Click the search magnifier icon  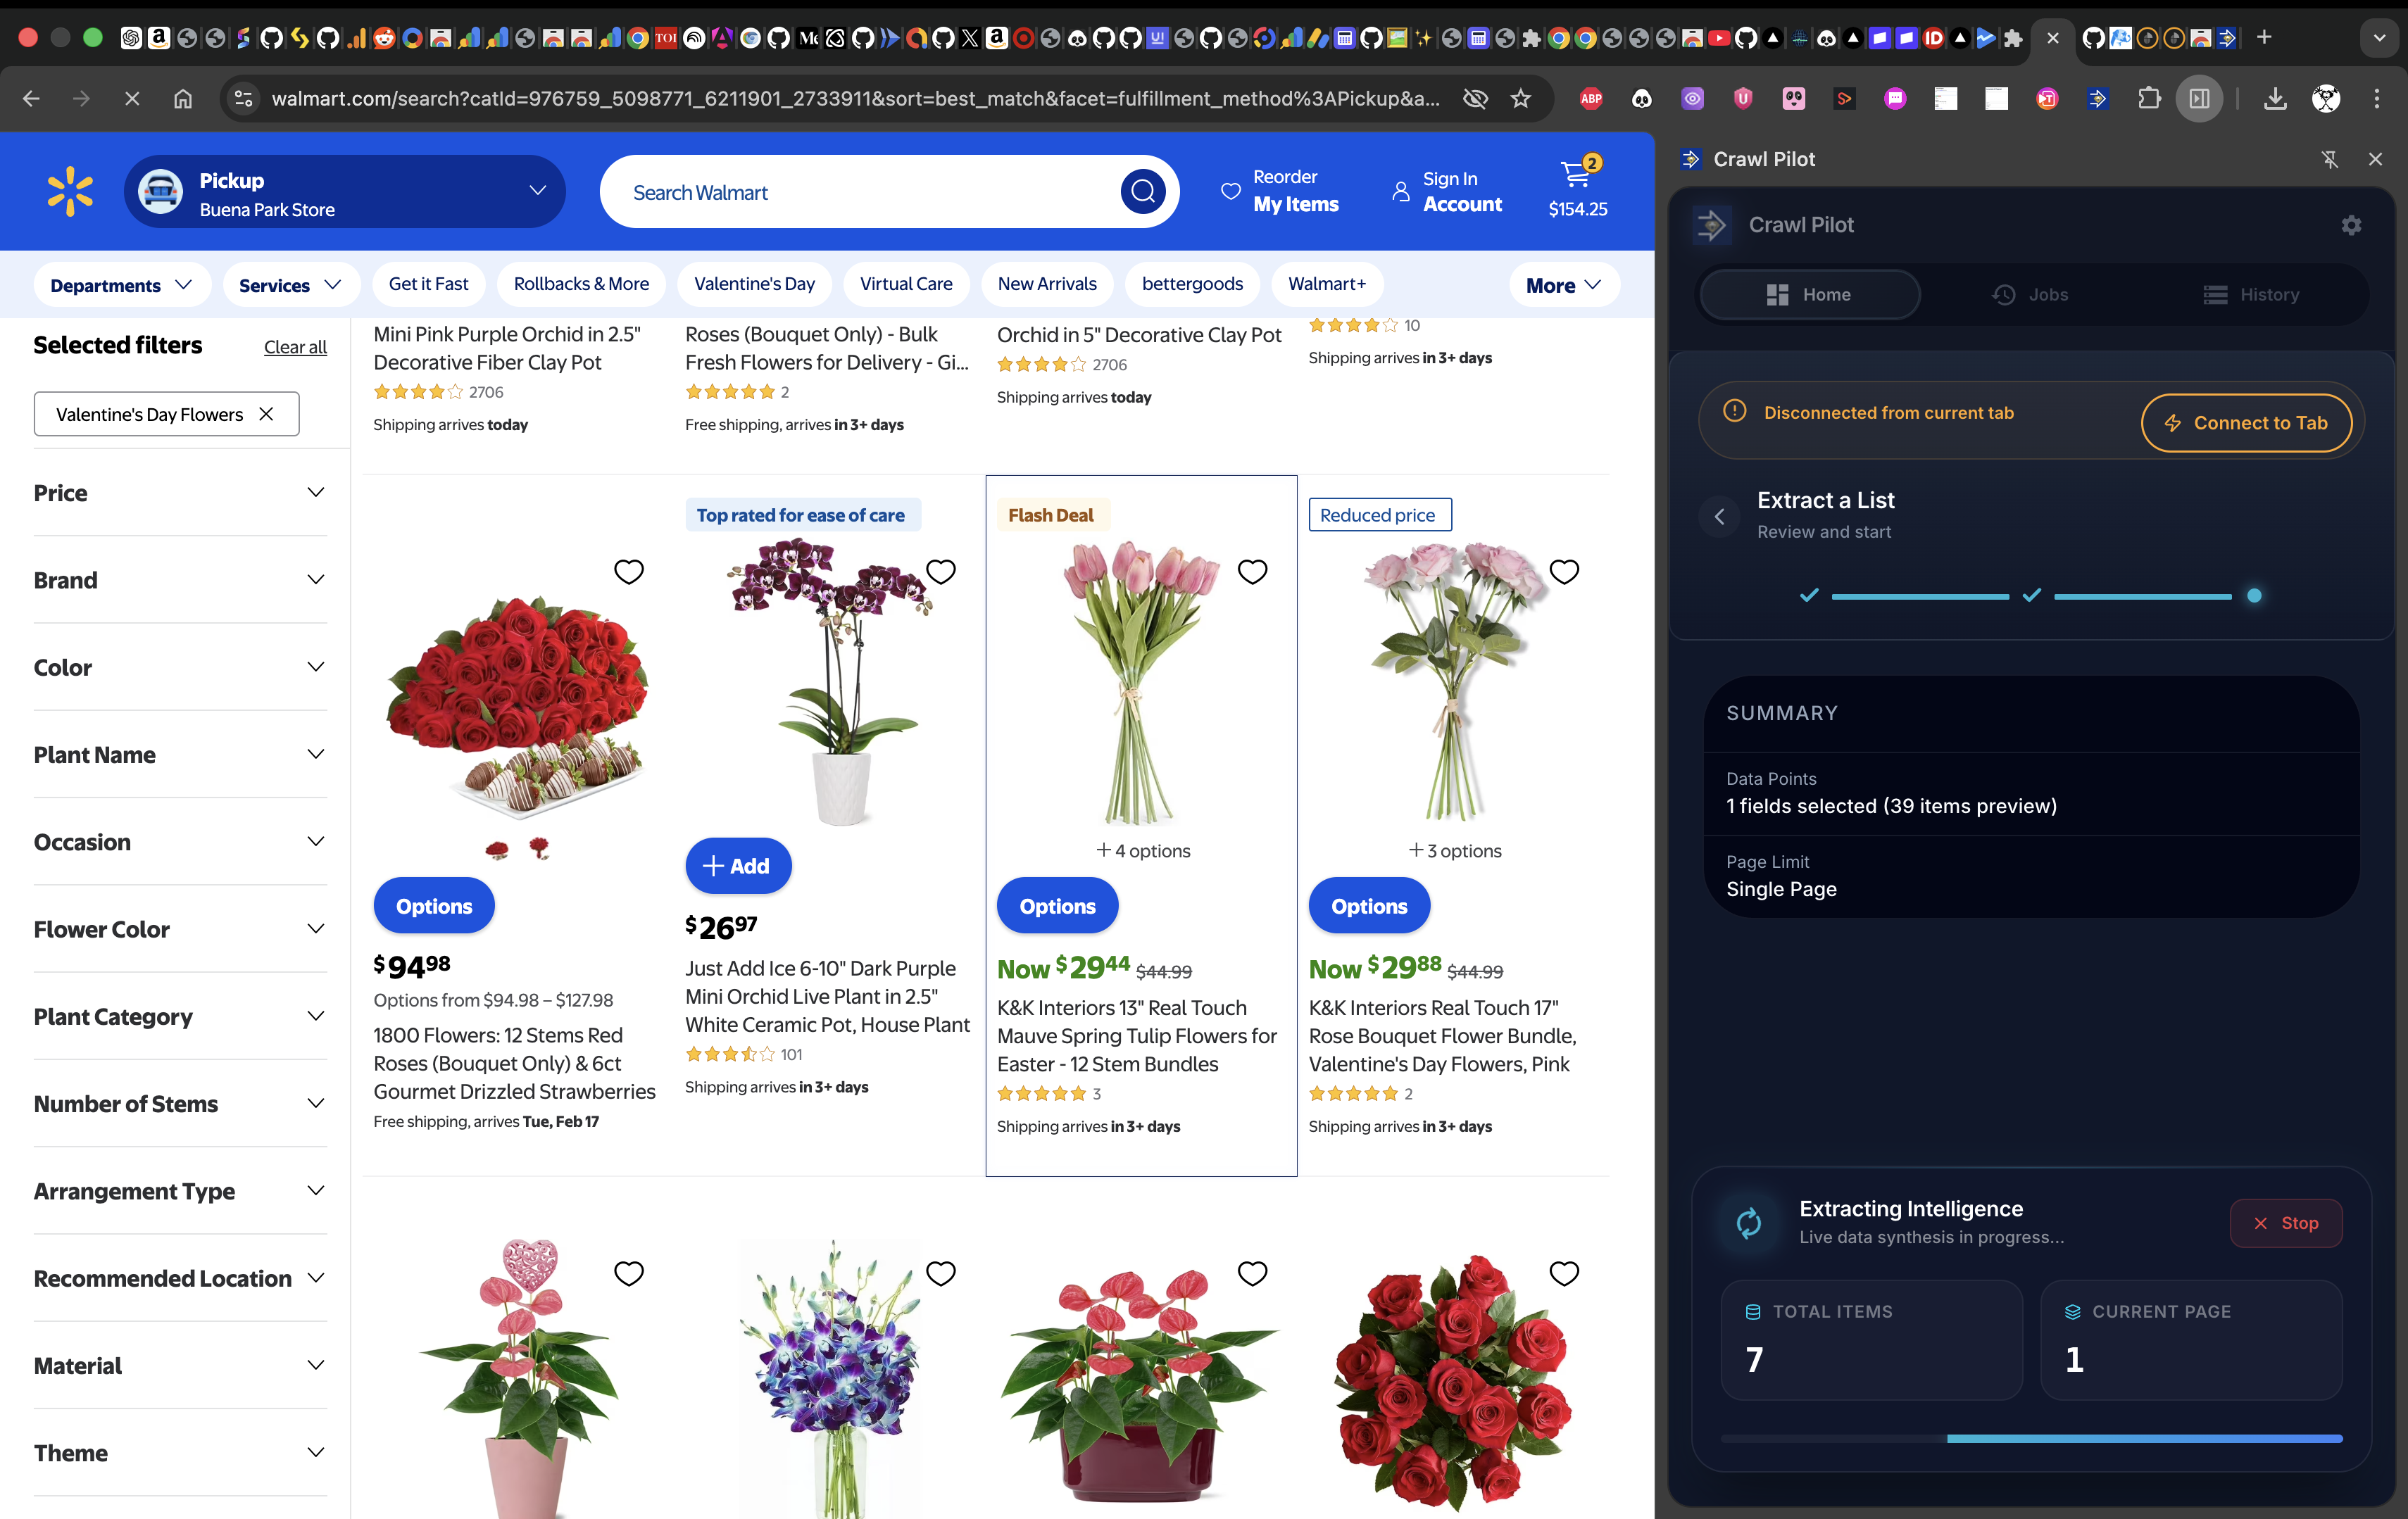tap(1143, 191)
